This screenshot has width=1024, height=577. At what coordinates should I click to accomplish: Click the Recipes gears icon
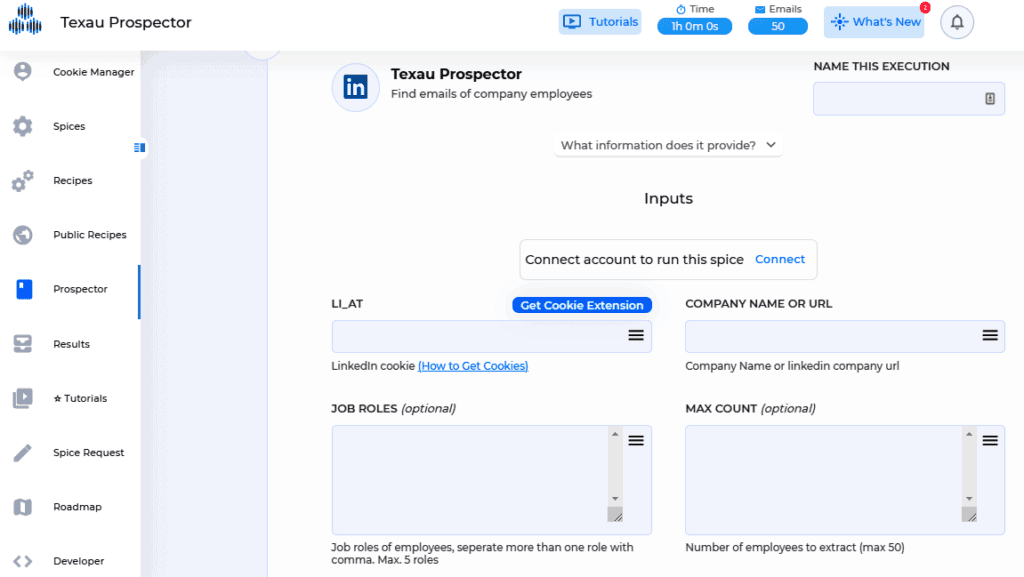[x=23, y=181]
